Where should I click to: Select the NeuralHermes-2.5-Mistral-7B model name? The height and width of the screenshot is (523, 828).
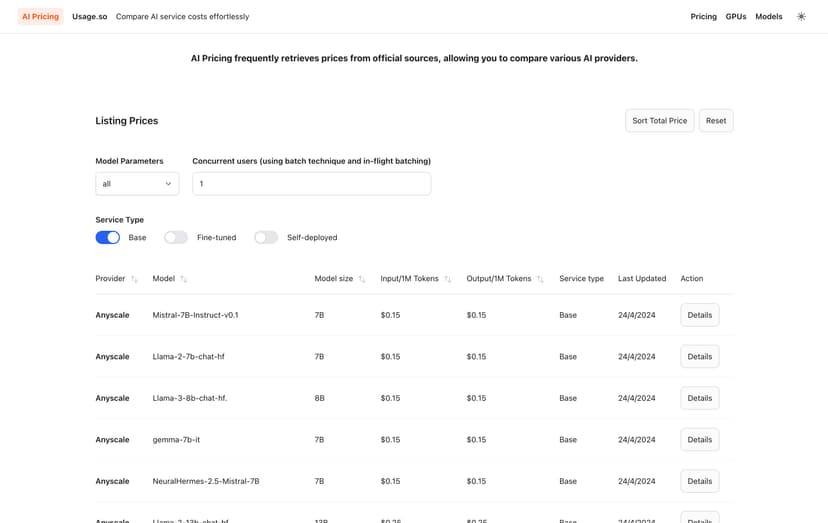click(206, 481)
